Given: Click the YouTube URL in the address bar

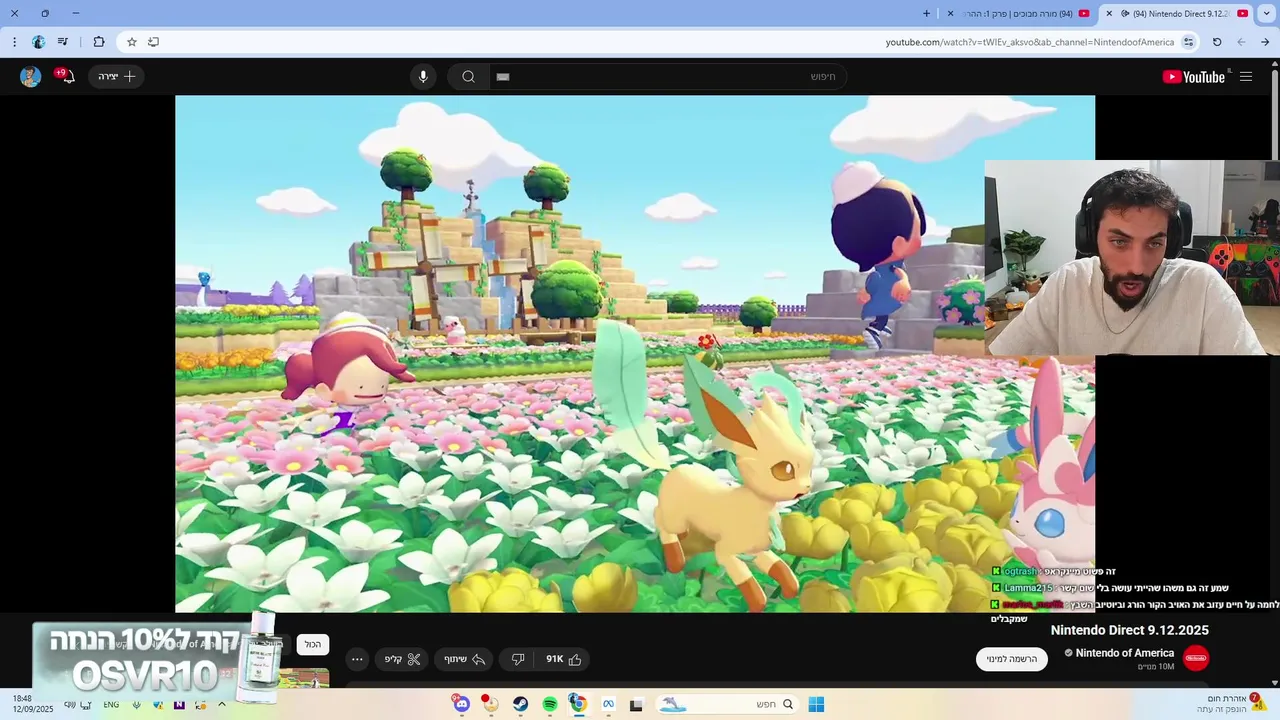Looking at the screenshot, I should pyautogui.click(x=1030, y=42).
